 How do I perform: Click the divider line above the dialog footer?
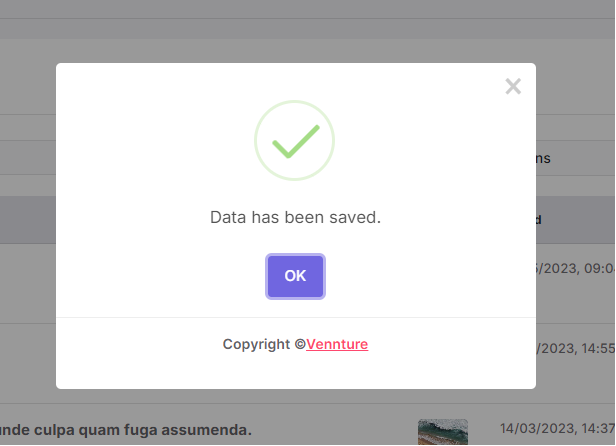296,317
